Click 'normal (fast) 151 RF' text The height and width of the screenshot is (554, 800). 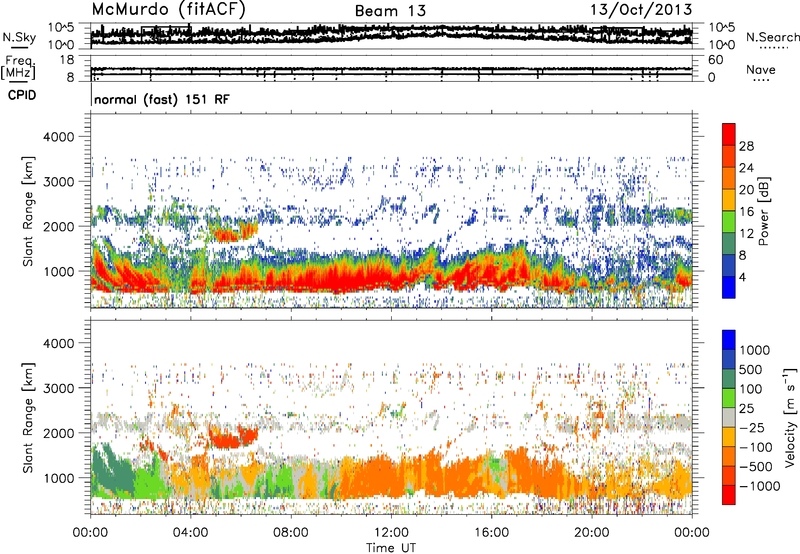coord(162,99)
